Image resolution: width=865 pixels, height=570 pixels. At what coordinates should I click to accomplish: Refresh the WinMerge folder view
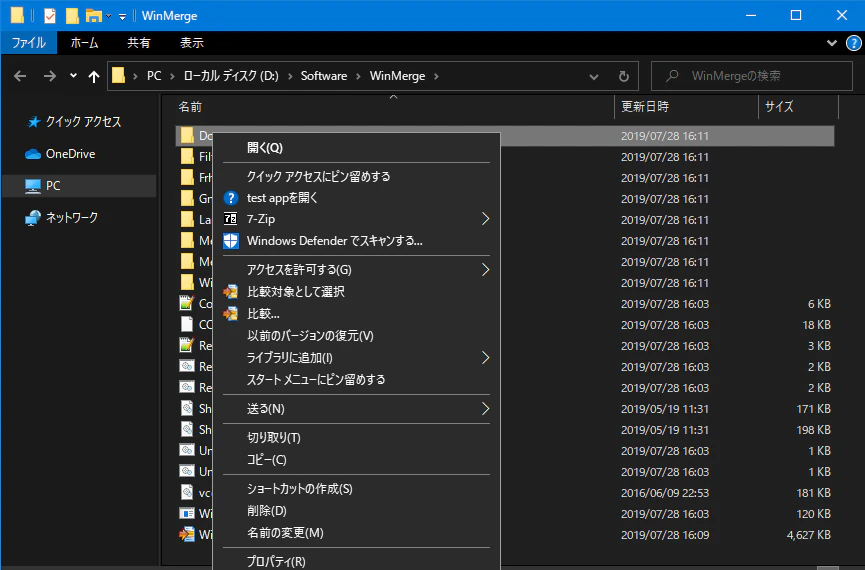coord(624,76)
